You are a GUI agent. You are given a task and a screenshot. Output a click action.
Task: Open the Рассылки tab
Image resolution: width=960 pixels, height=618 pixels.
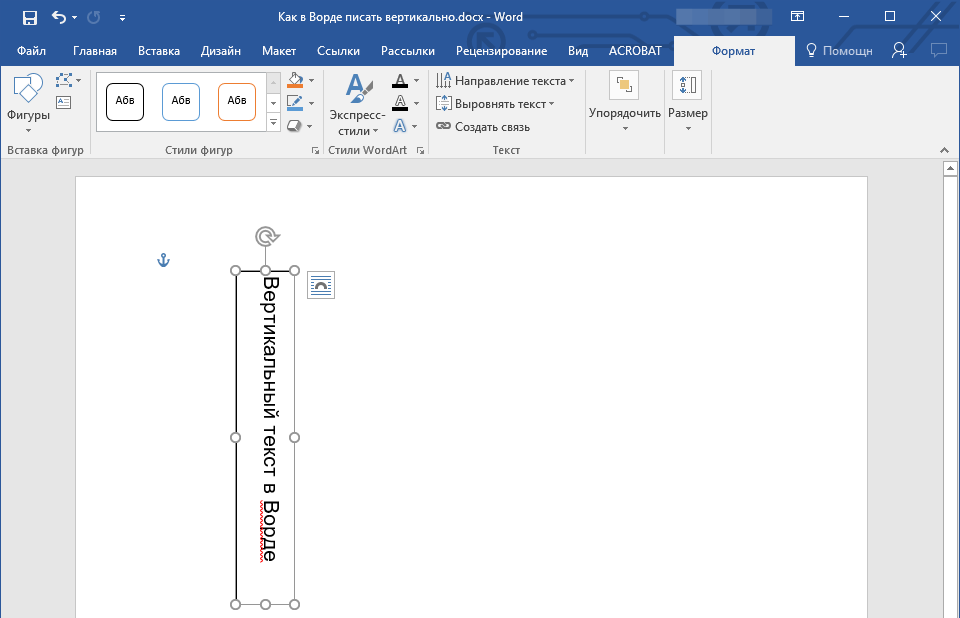coord(408,51)
